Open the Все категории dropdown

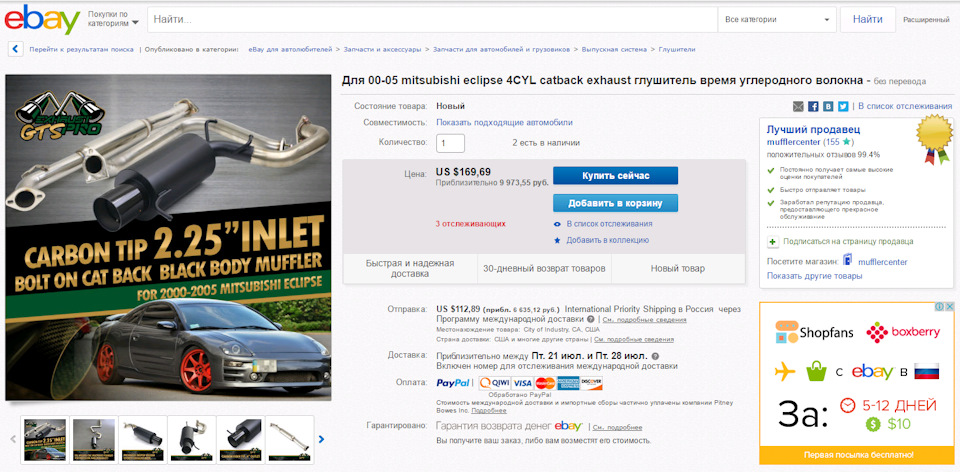pos(777,20)
